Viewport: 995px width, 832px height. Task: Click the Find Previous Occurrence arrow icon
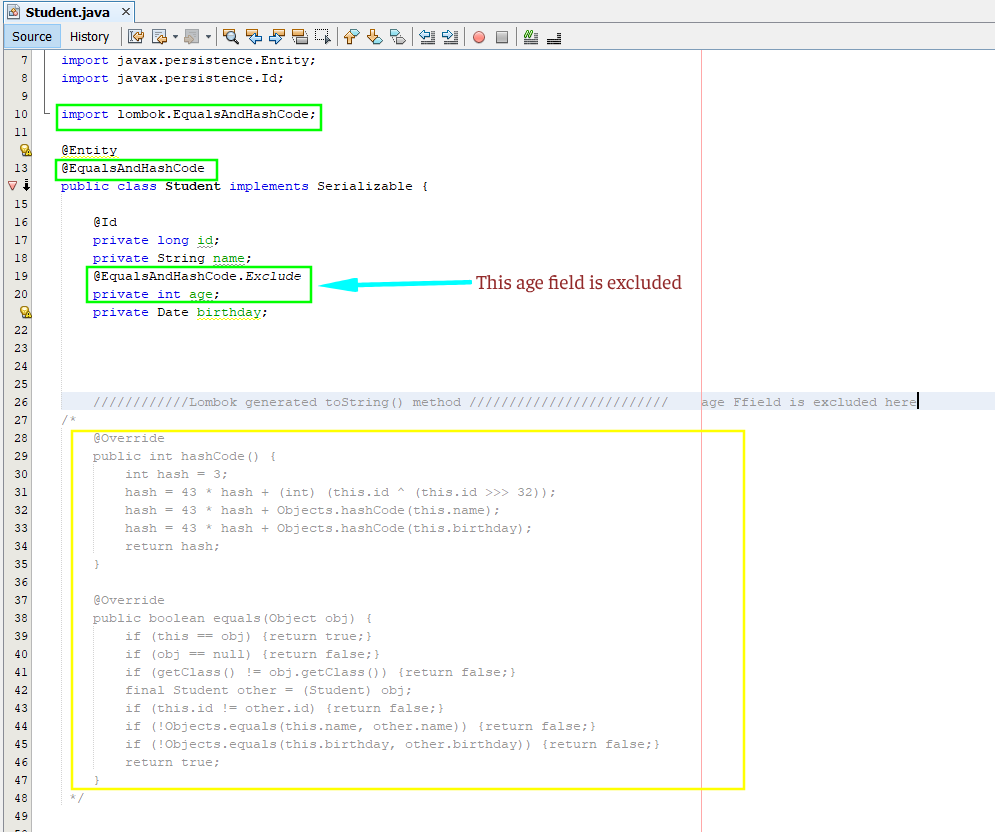point(255,36)
